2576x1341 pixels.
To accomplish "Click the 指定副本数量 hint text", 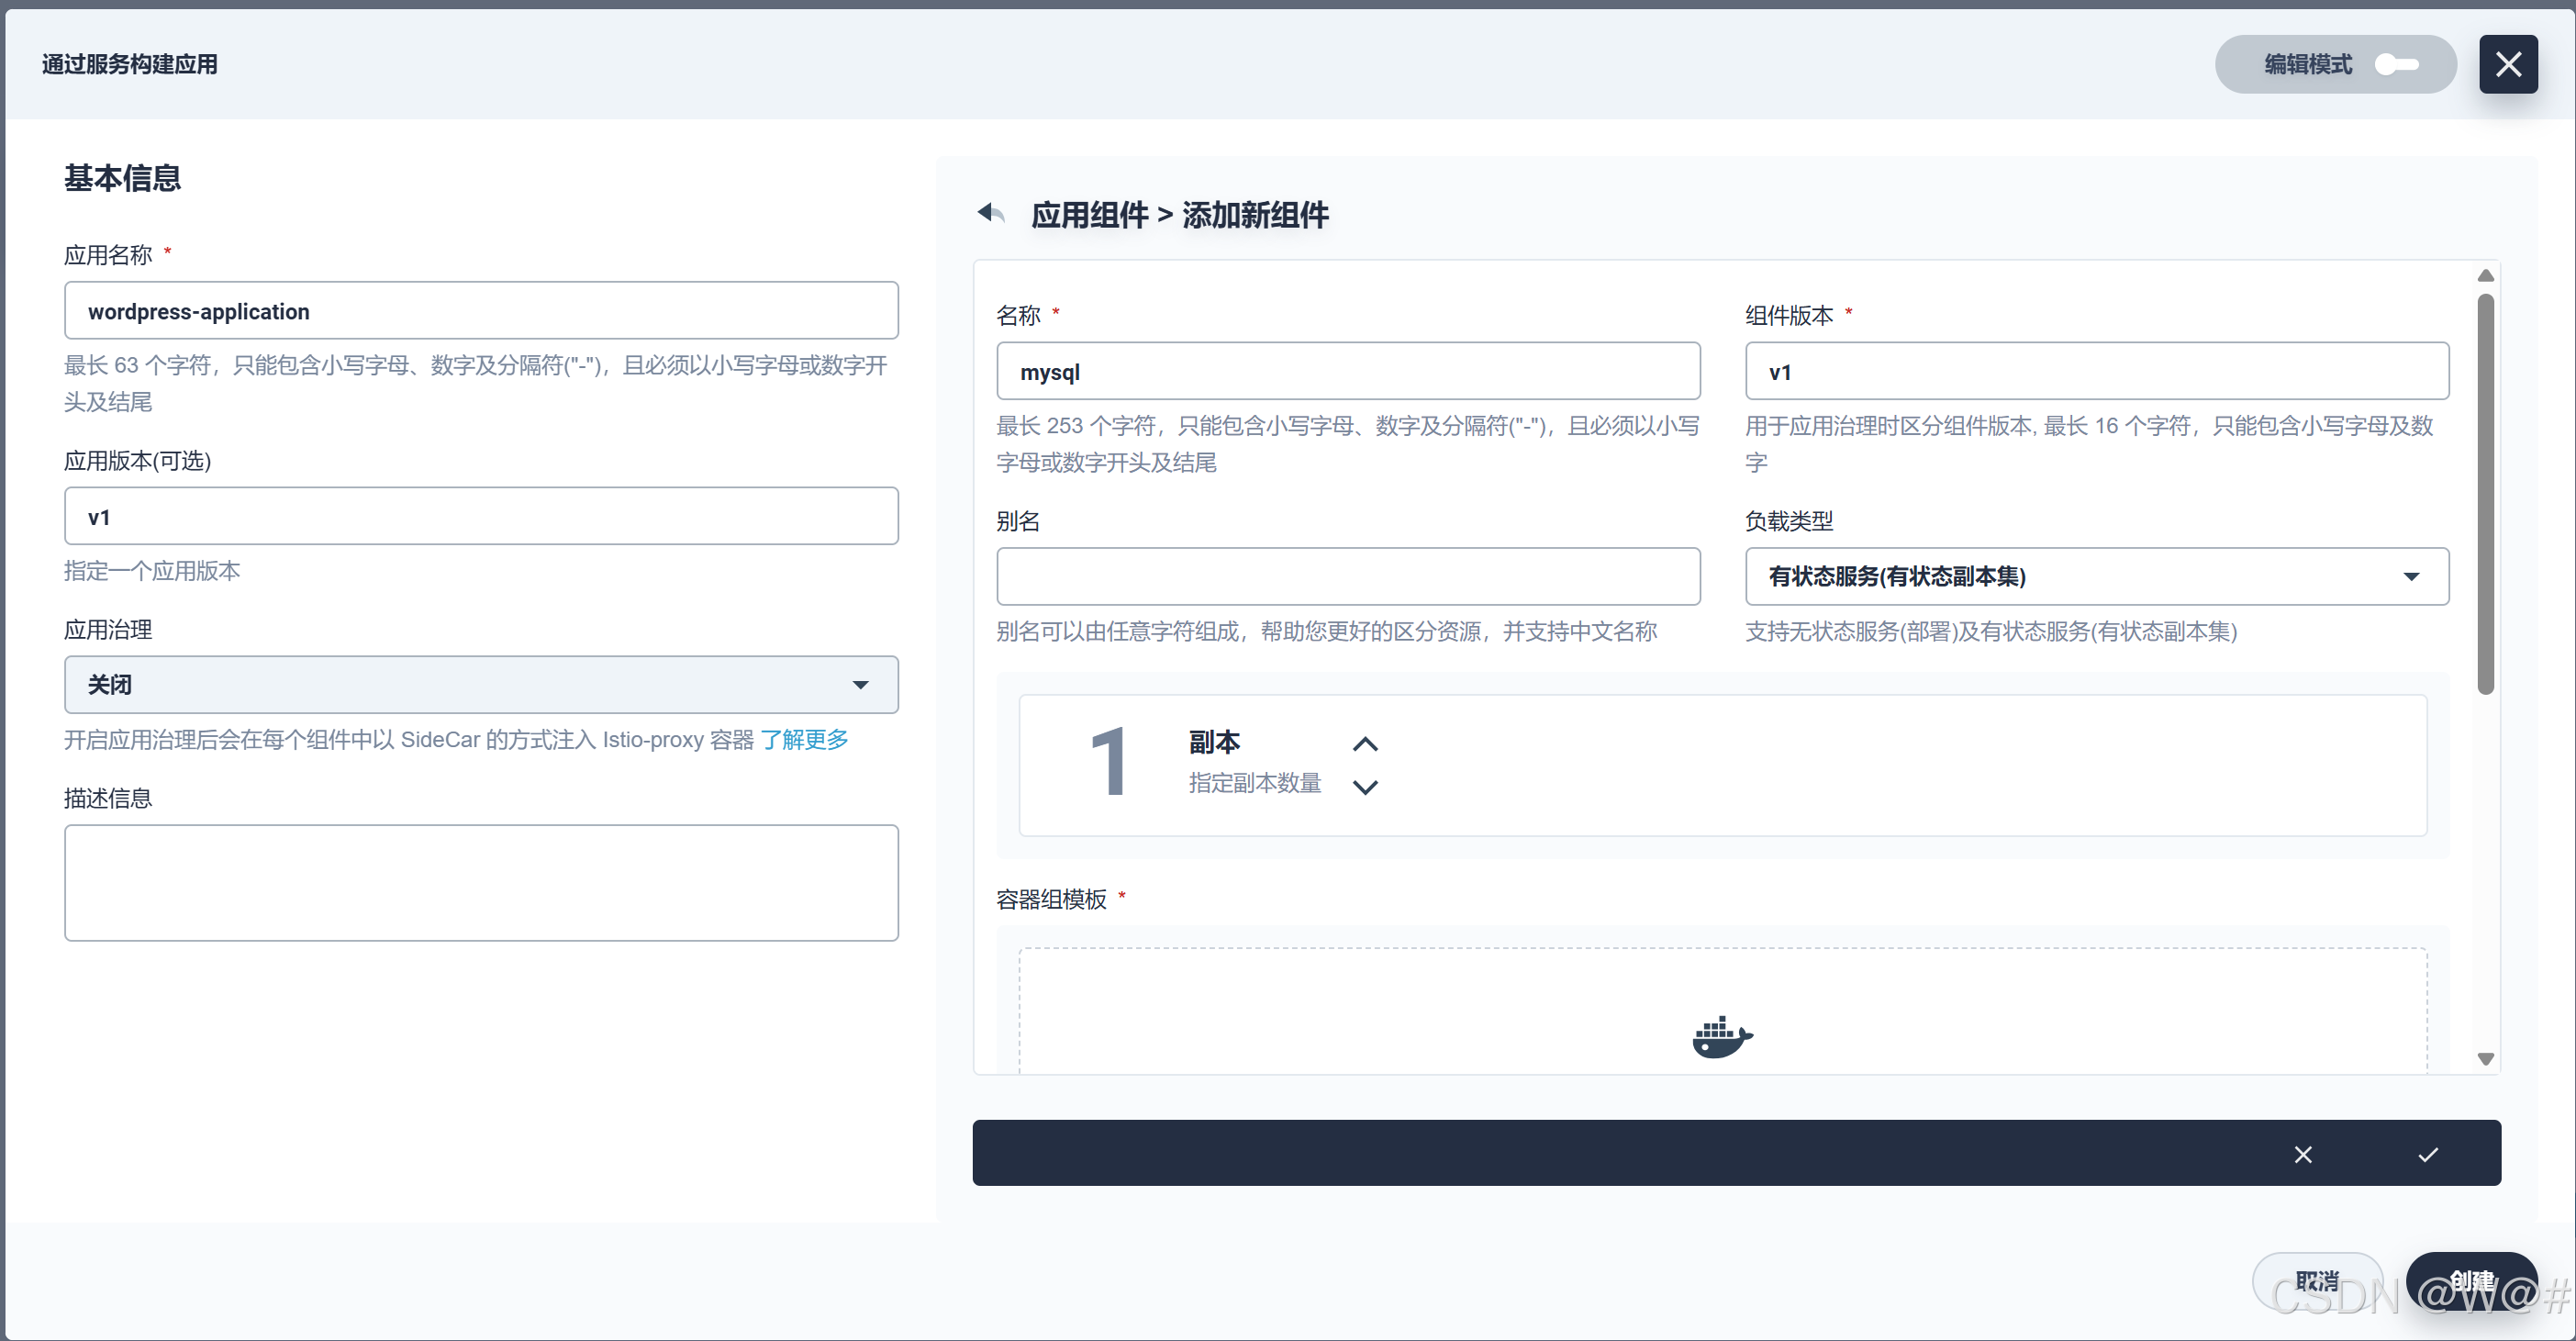I will tap(1254, 783).
